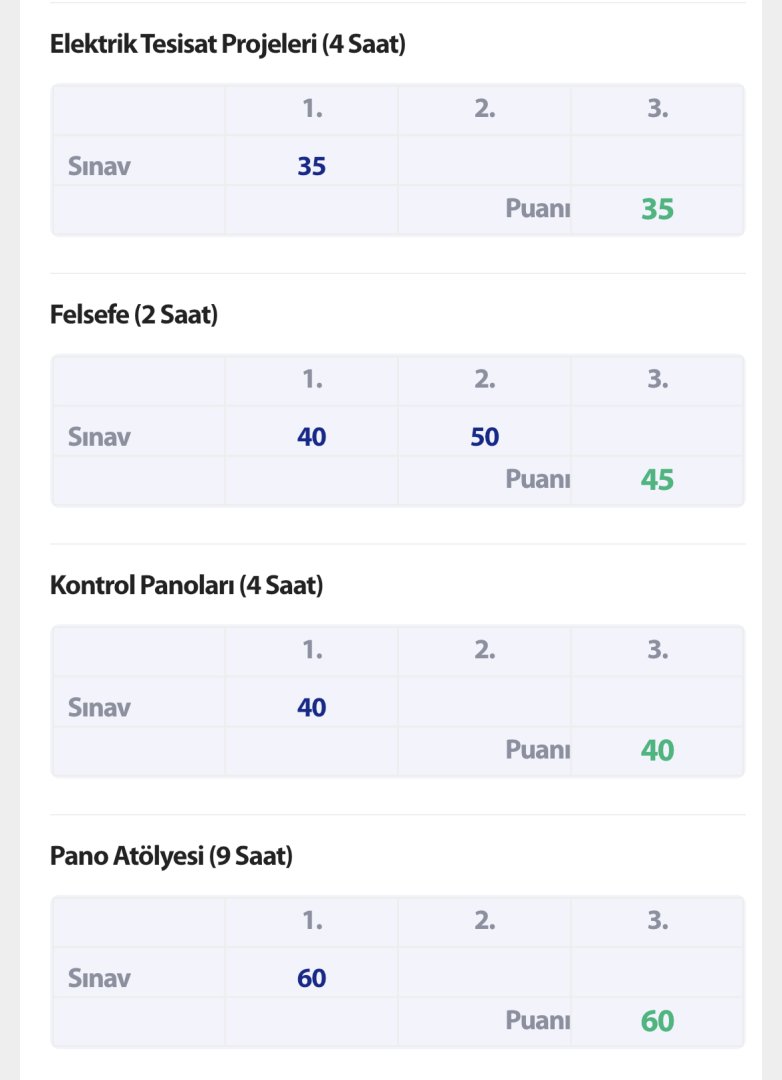Click column header 1. in Elektrik Tesisat table
Screen dimensions: 782x1080
312,109
